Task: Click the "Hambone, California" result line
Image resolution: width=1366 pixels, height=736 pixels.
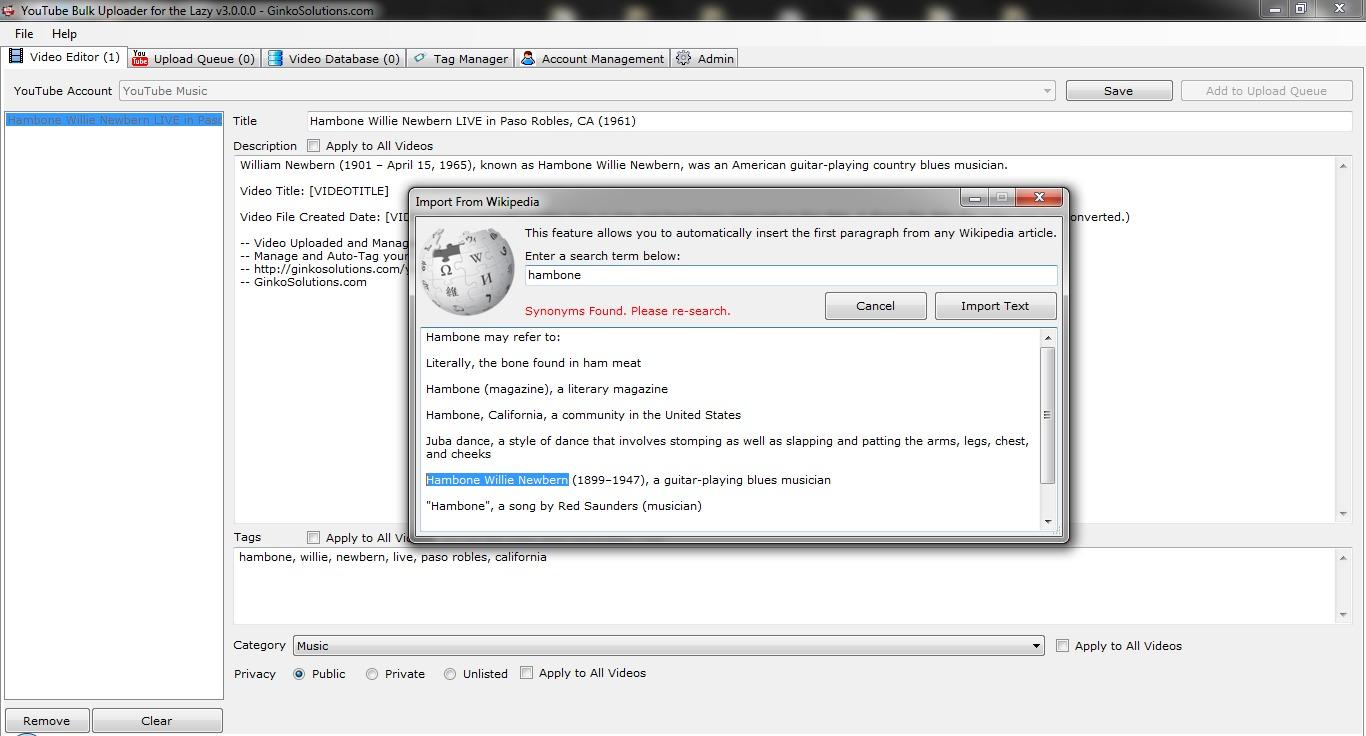Action: (583, 415)
